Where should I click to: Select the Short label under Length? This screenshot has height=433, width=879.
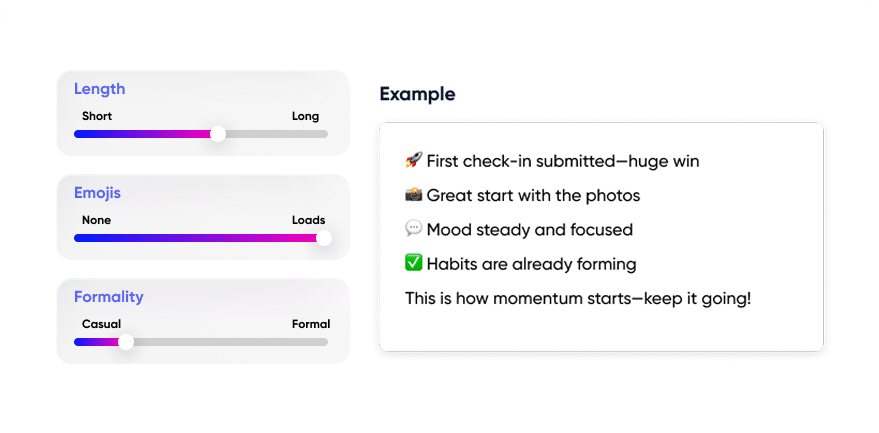[x=97, y=116]
